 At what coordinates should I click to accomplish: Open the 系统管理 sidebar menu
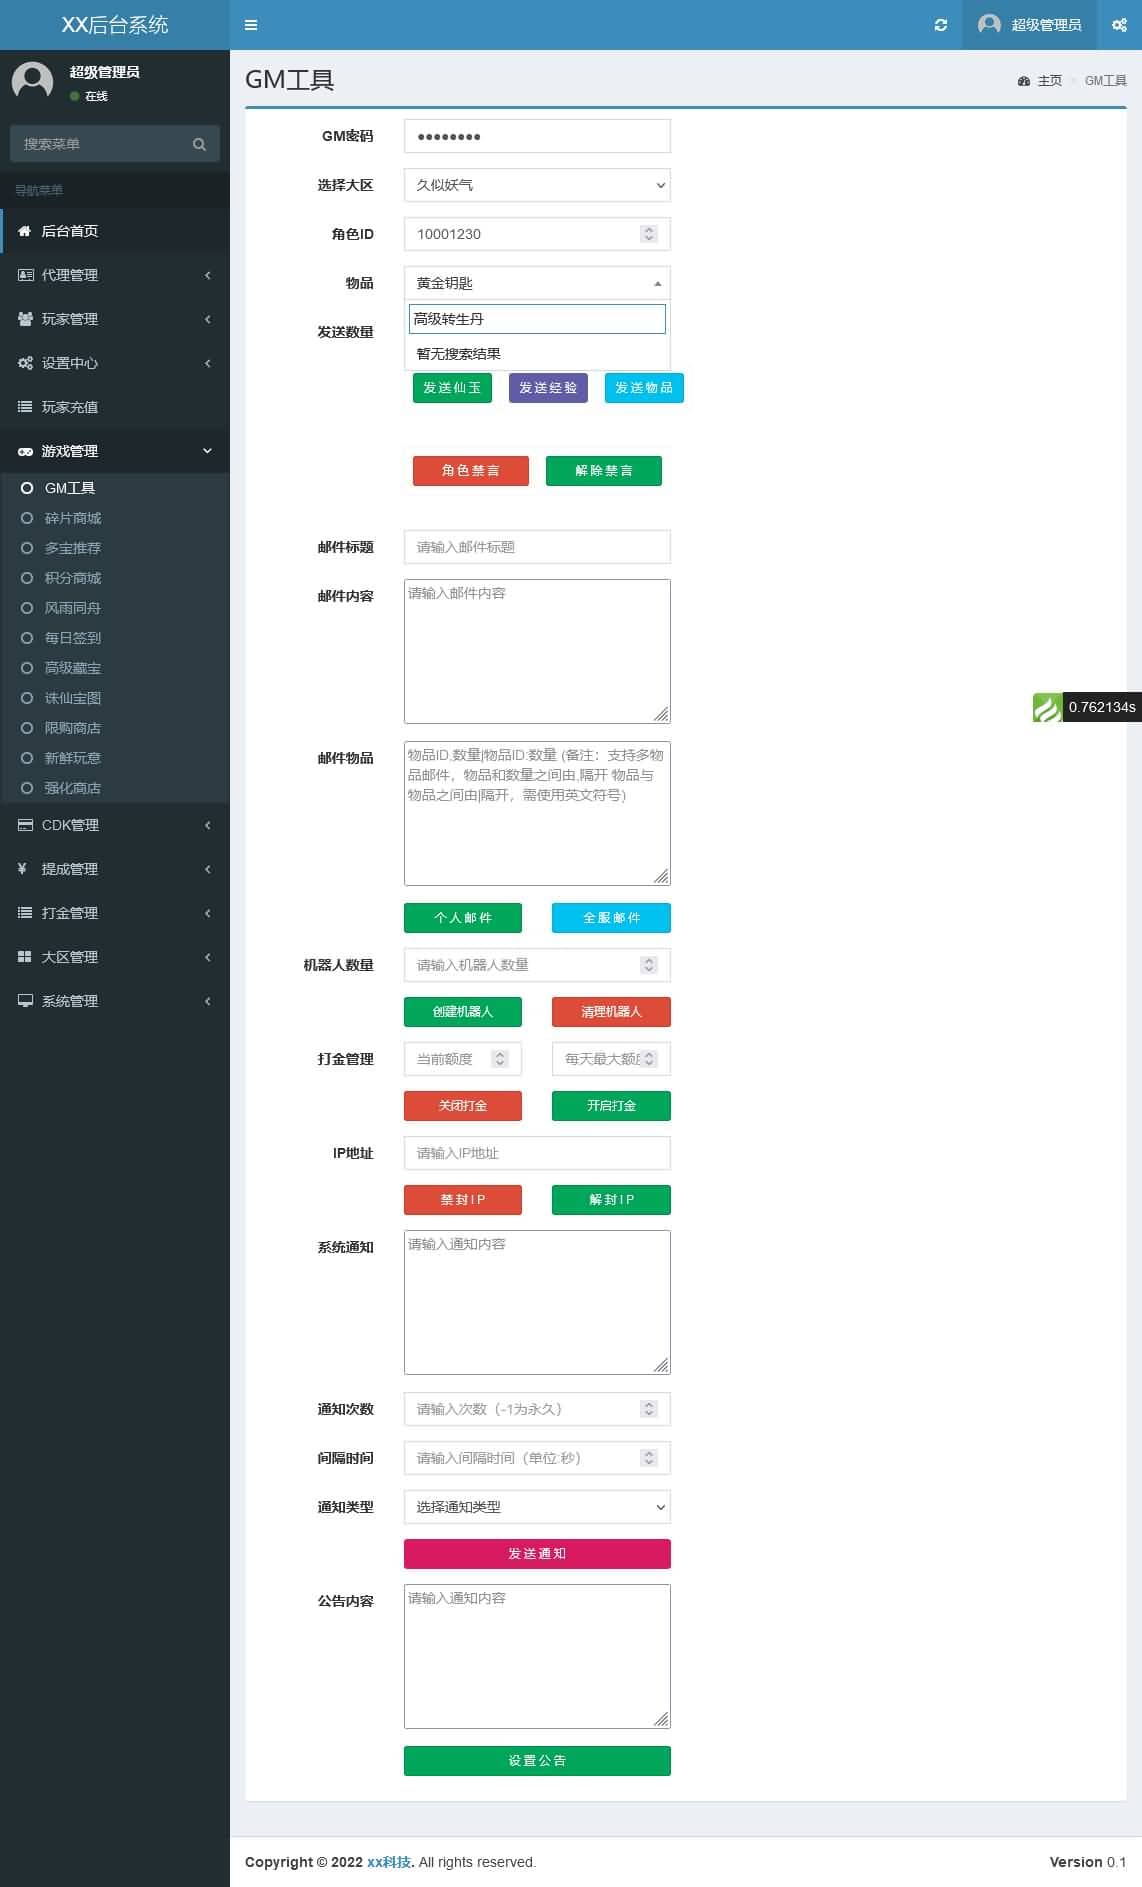pos(115,1001)
